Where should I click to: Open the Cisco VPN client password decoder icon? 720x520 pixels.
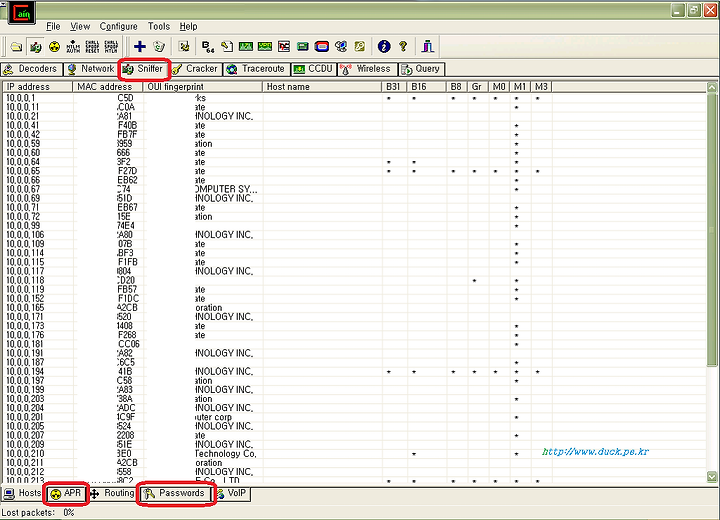coord(265,46)
